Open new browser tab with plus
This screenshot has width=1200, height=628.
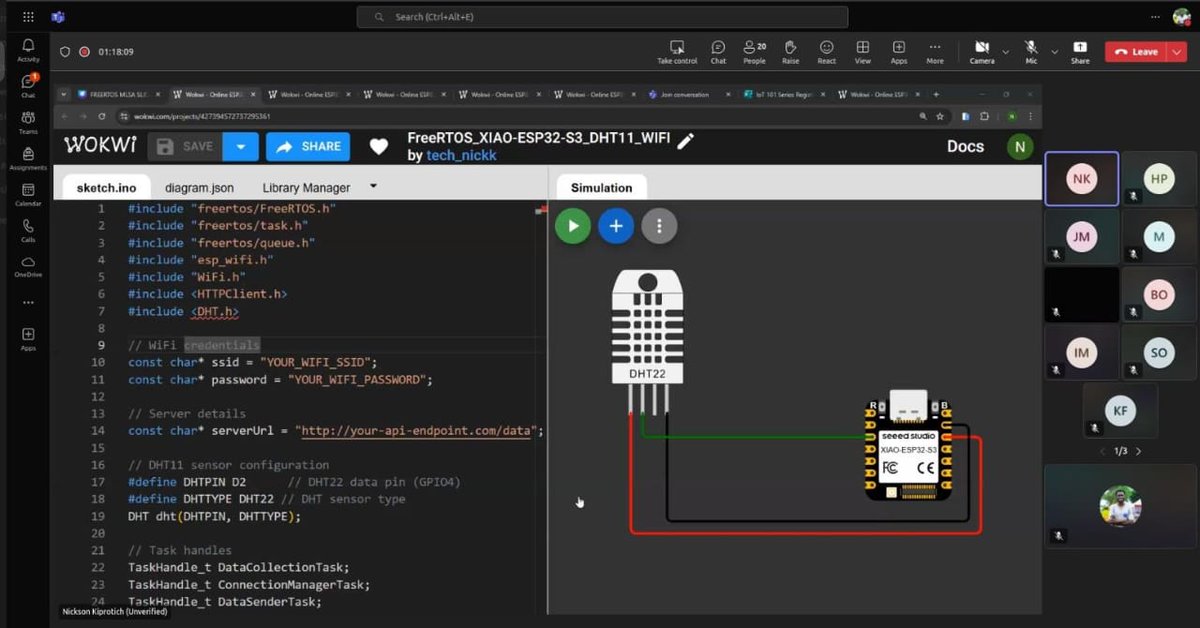(935, 95)
